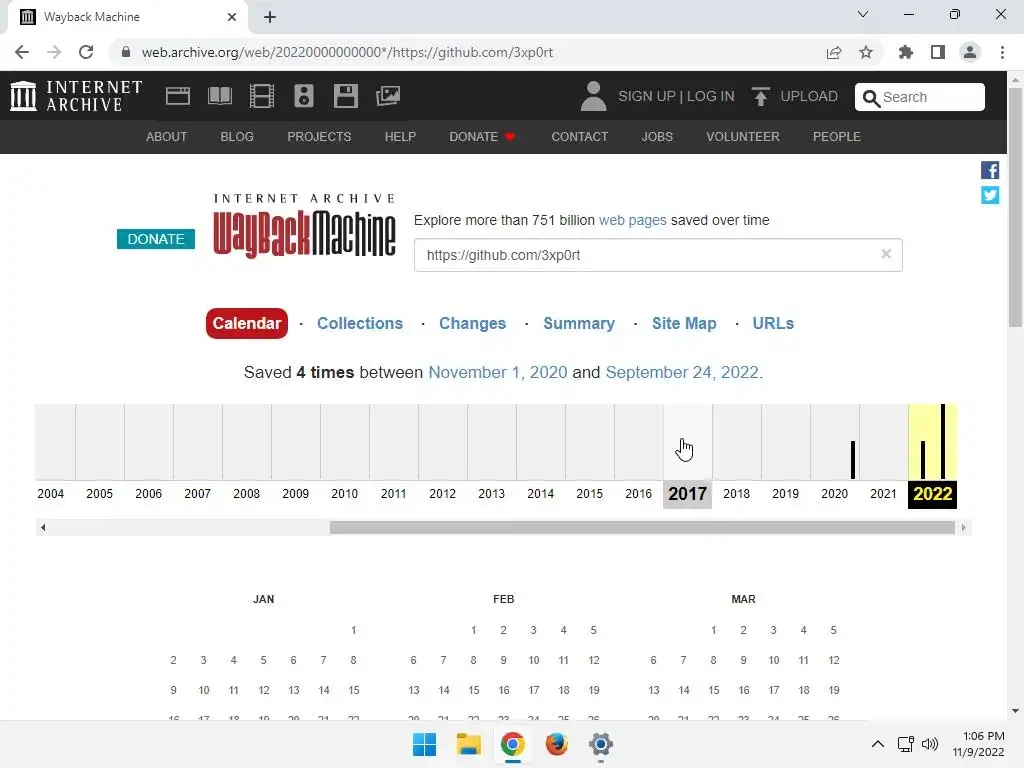Switch to the URLs tab
Viewport: 1024px width, 768px height.
pyautogui.click(x=773, y=323)
